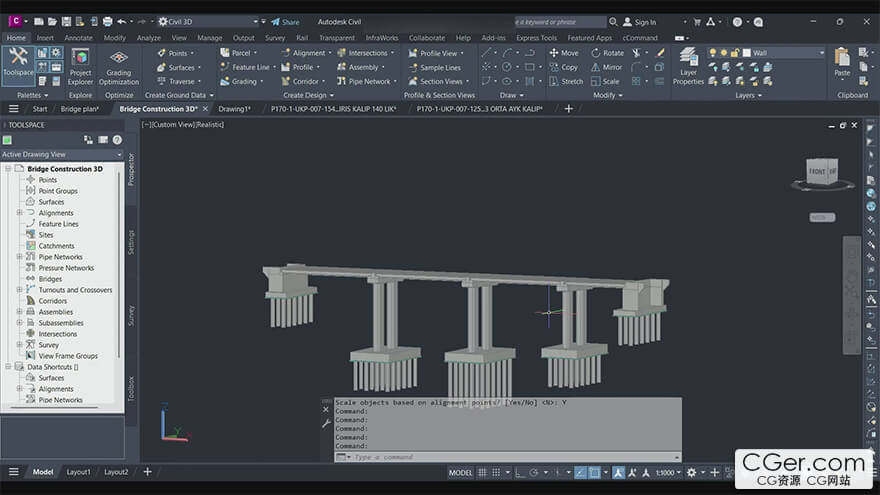Open the Active Drawing View dropdown

pyautogui.click(x=62, y=154)
